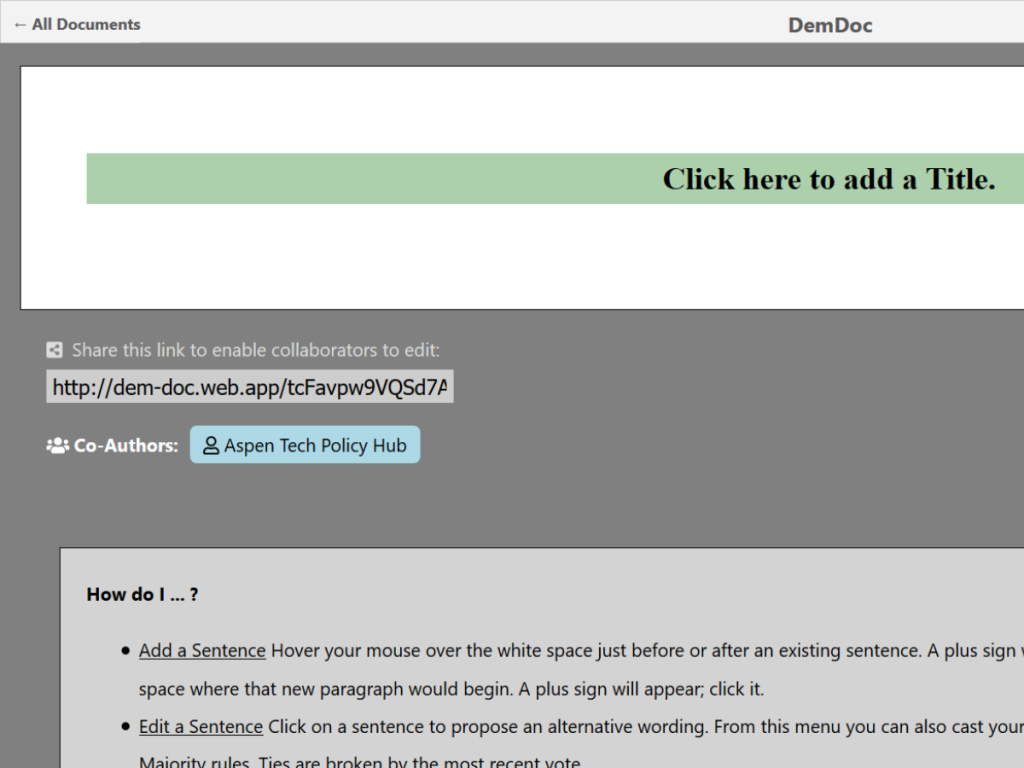Select the dem-doc.web.app share URL field

pos(249,388)
